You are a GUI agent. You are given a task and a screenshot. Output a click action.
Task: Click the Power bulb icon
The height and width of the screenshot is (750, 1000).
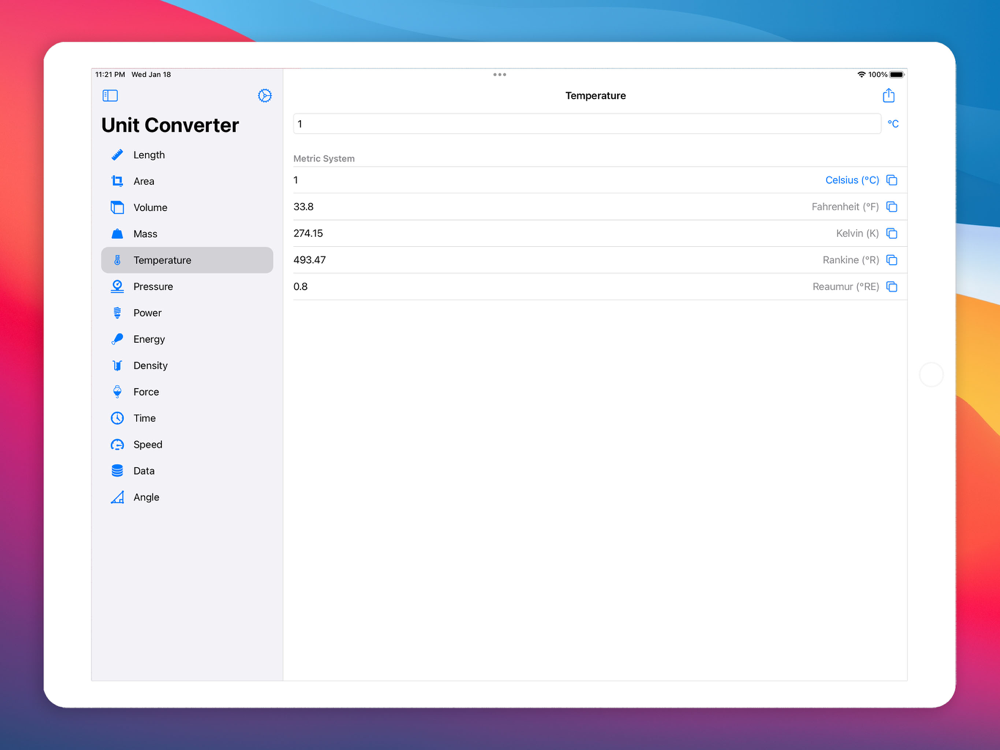coord(117,313)
